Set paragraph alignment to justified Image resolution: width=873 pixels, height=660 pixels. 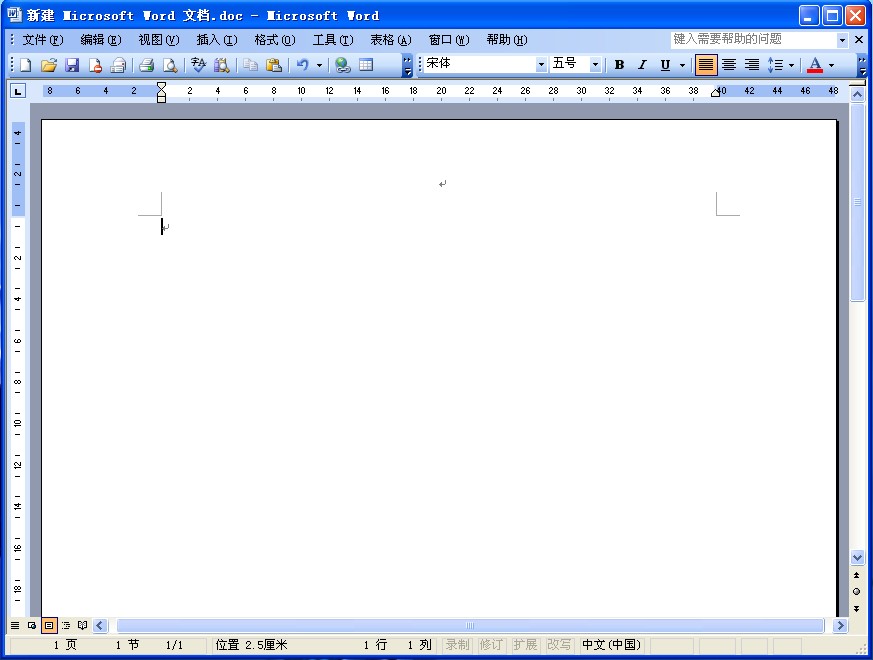[x=705, y=65]
